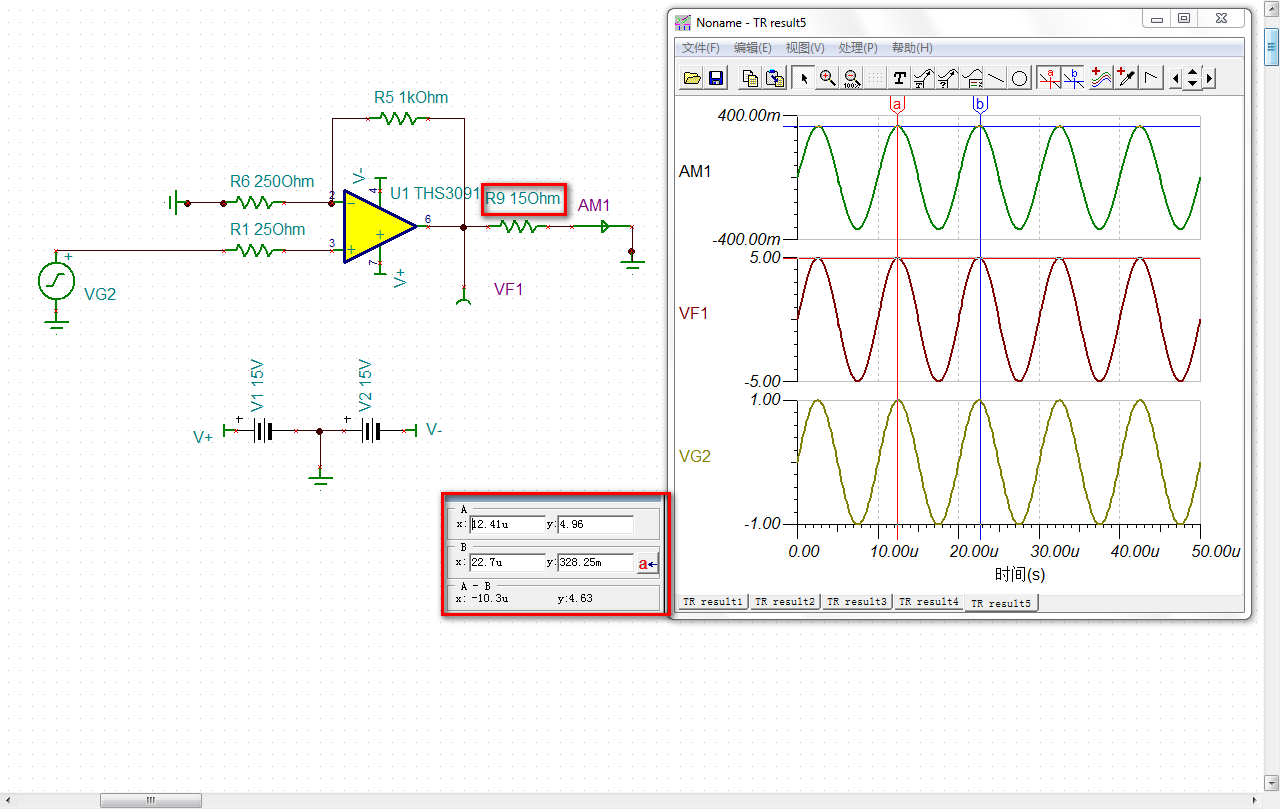The height and width of the screenshot is (809, 1280).
Task: Click the cursor A x value field
Action: (507, 524)
